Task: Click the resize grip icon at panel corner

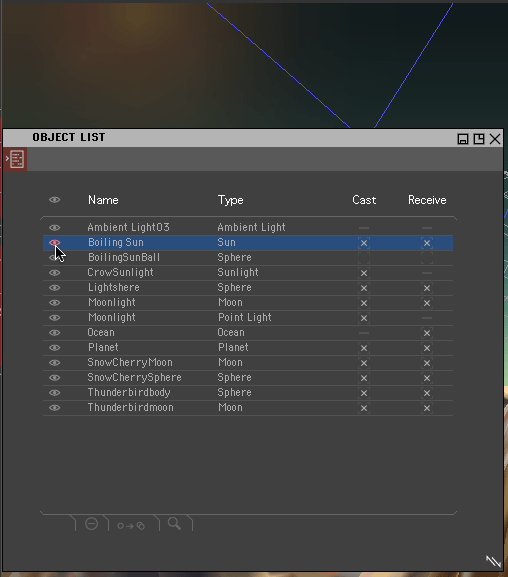Action: coord(493,562)
